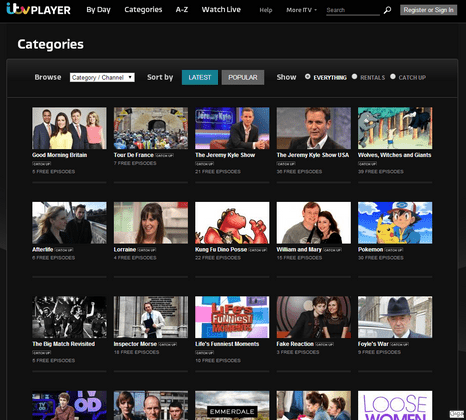The image size is (466, 420).
Task: Click the Pokemon title link
Action: pos(370,250)
